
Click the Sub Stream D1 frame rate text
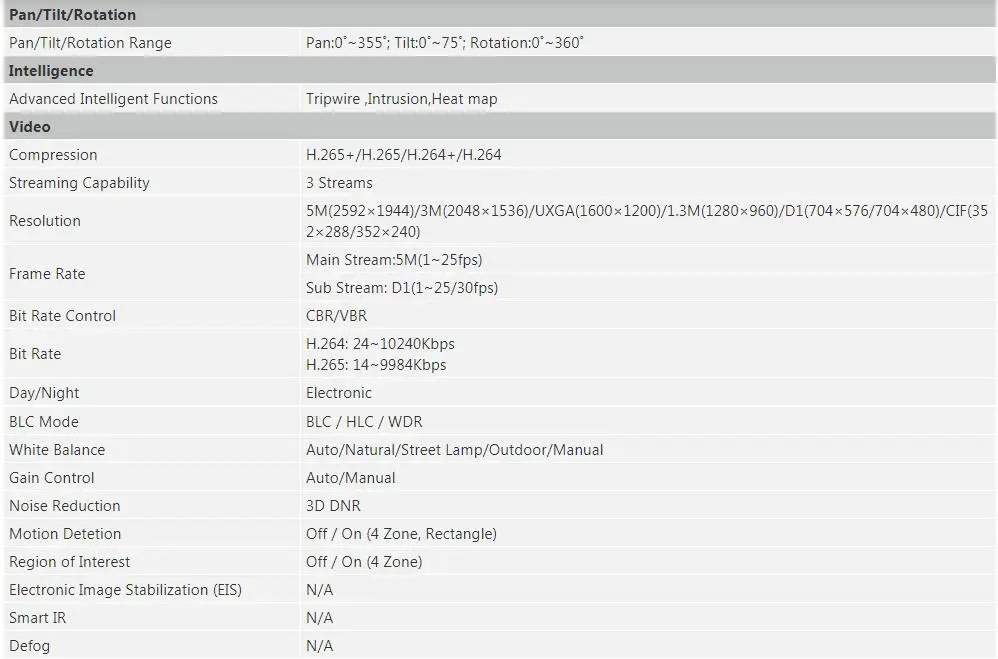tap(402, 288)
